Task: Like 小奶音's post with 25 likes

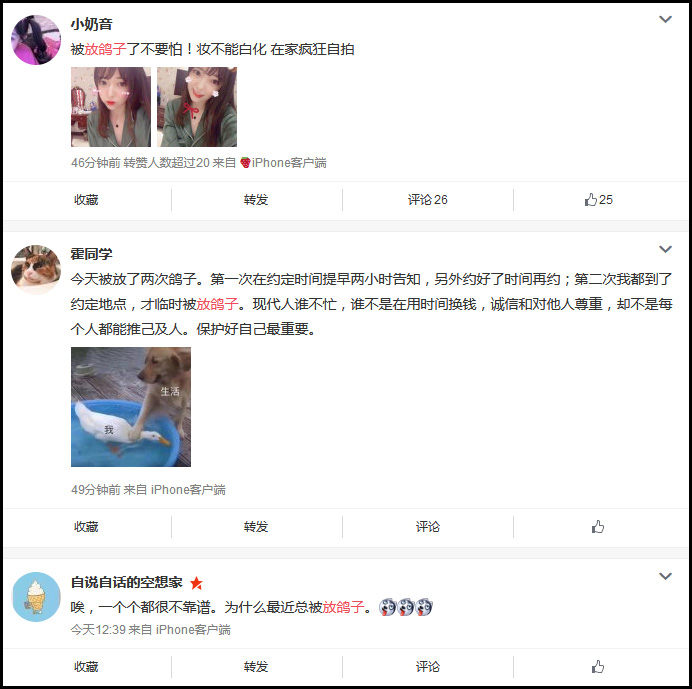Action: click(598, 200)
